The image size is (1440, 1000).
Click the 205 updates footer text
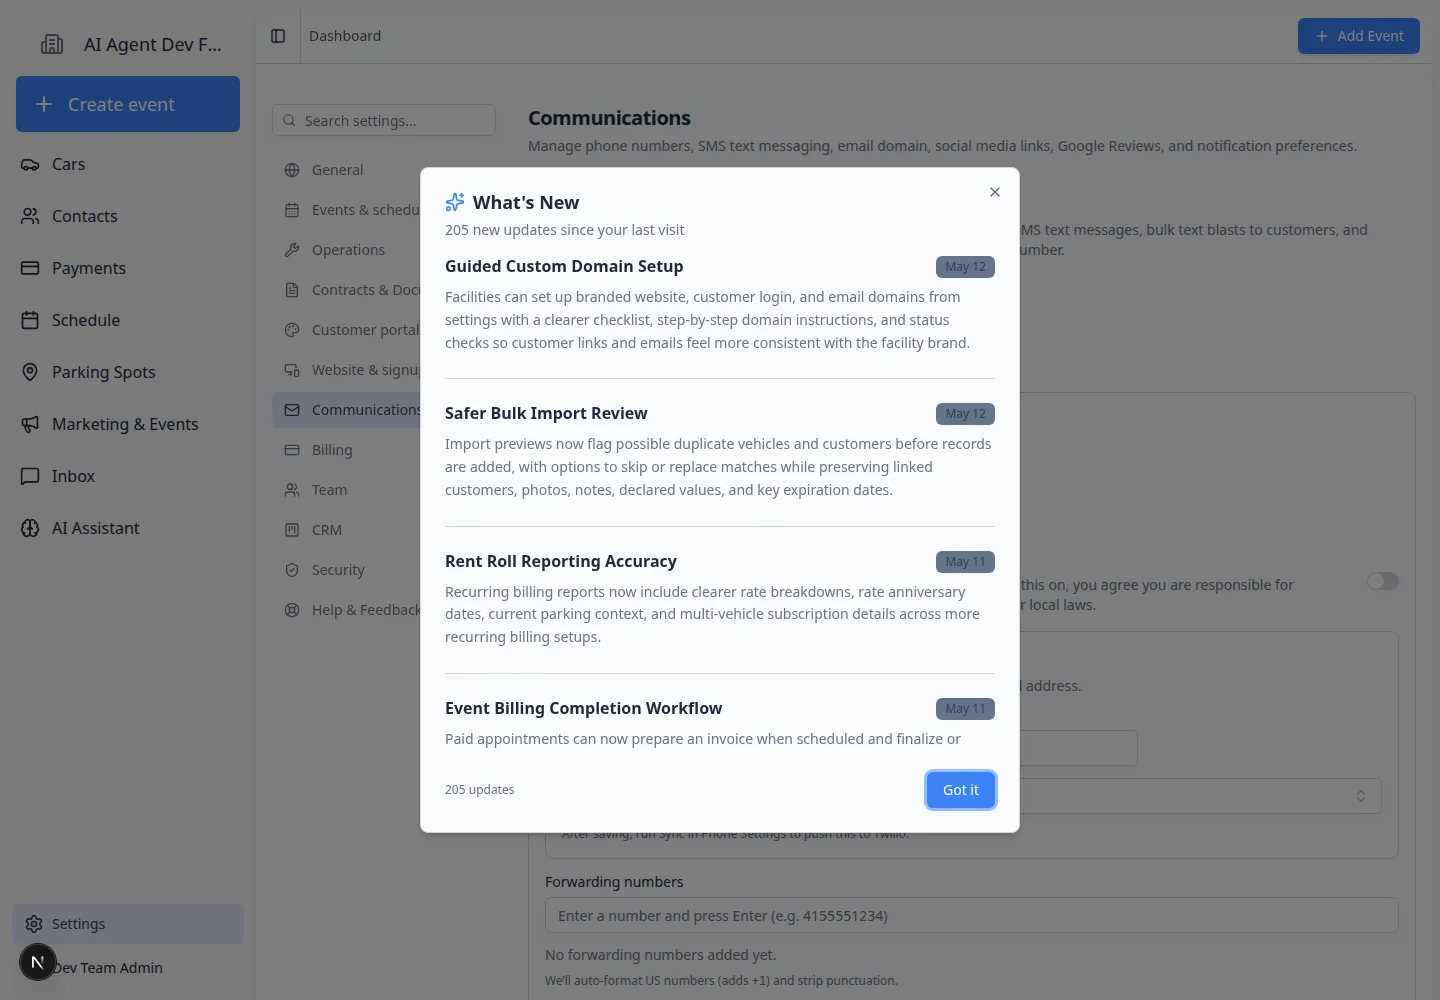[x=480, y=790]
